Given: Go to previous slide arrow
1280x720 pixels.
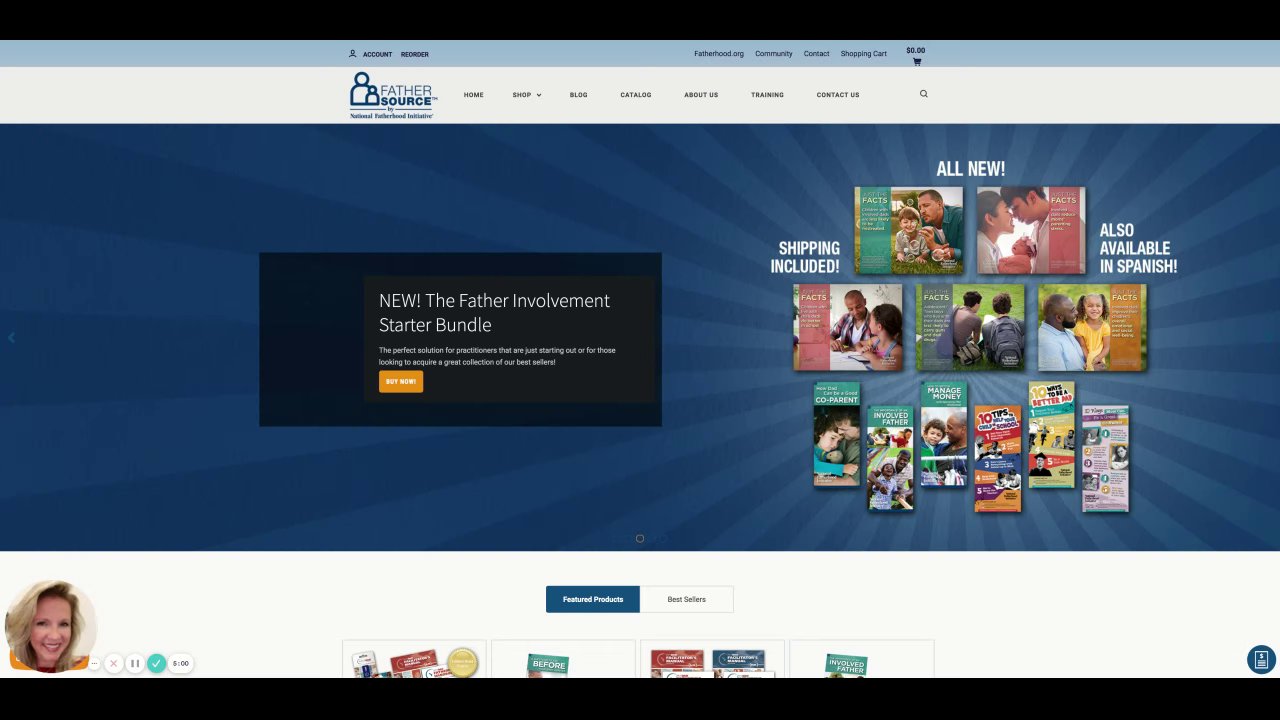Looking at the screenshot, I should point(11,337).
